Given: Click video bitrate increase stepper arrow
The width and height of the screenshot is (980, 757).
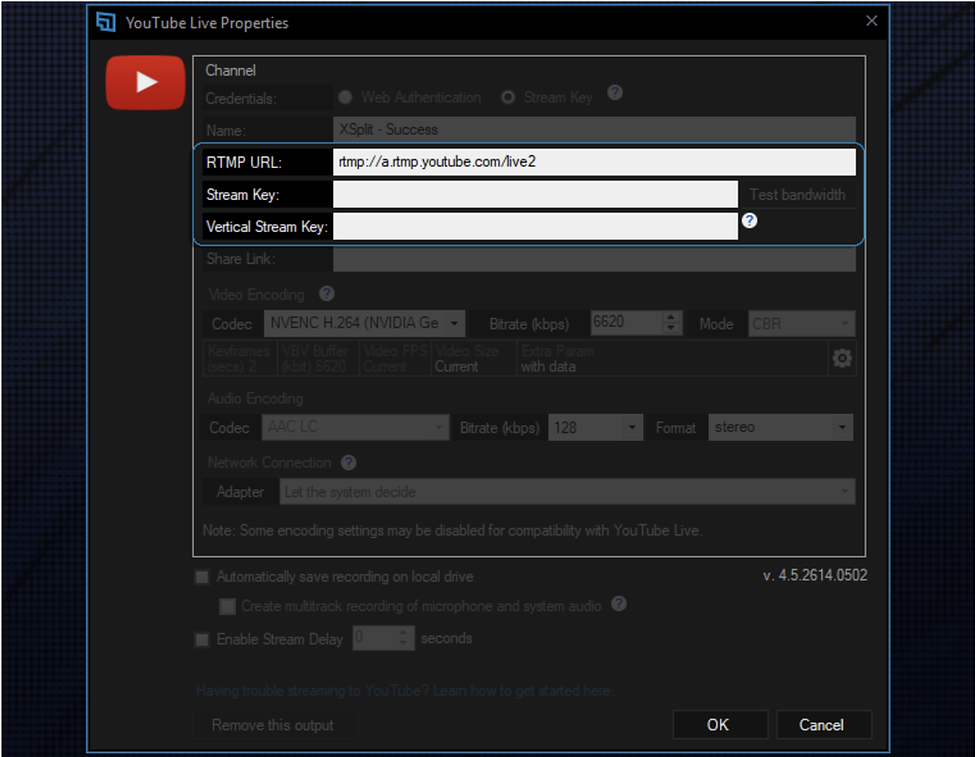Looking at the screenshot, I should pyautogui.click(x=671, y=317).
